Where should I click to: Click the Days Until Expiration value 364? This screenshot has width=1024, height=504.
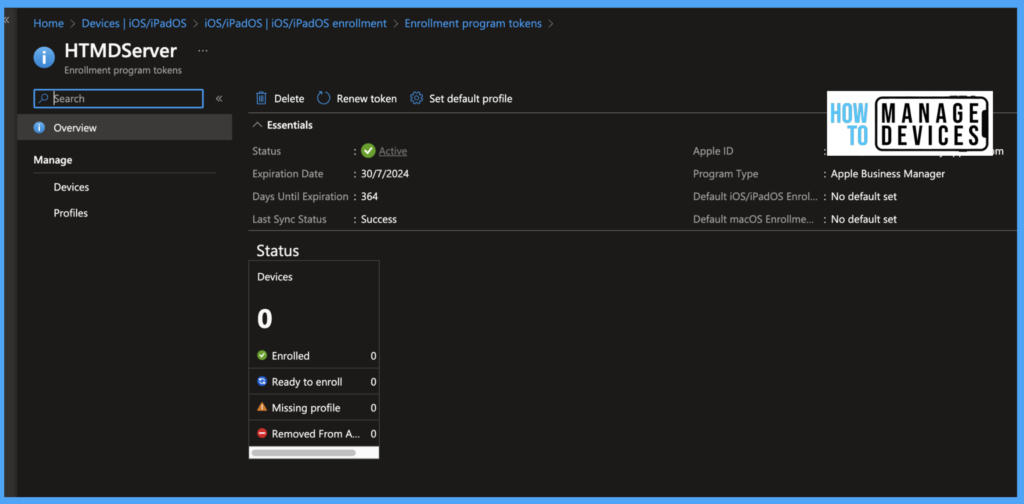tap(369, 197)
